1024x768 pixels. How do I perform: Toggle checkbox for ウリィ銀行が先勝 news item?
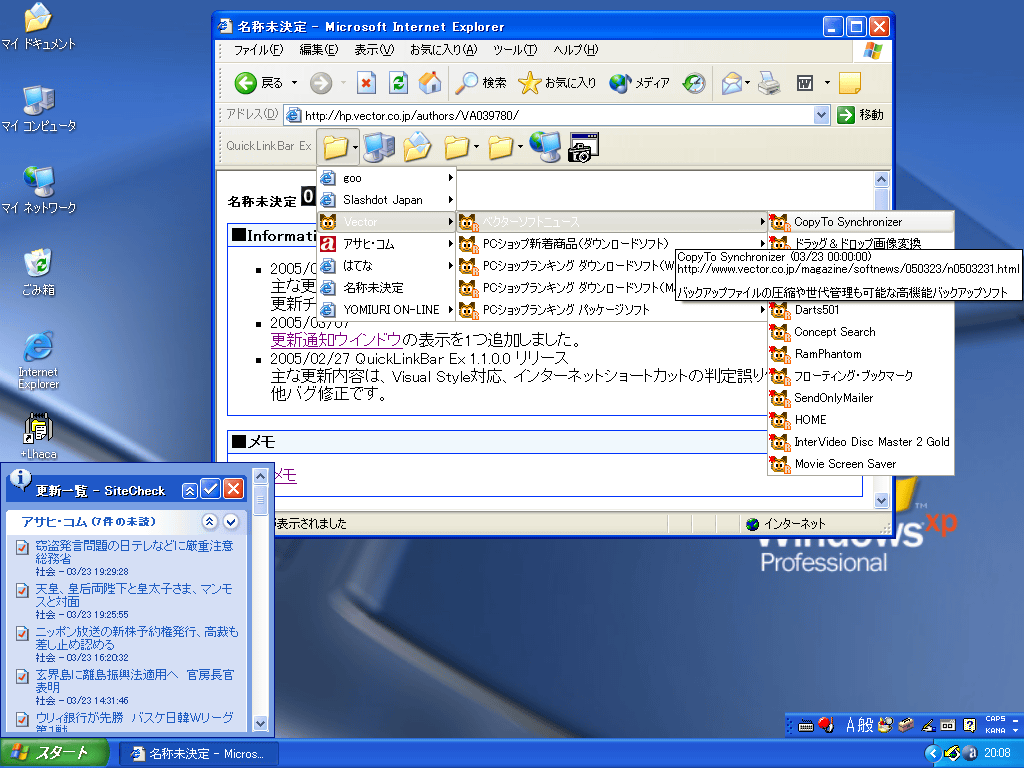[22, 720]
